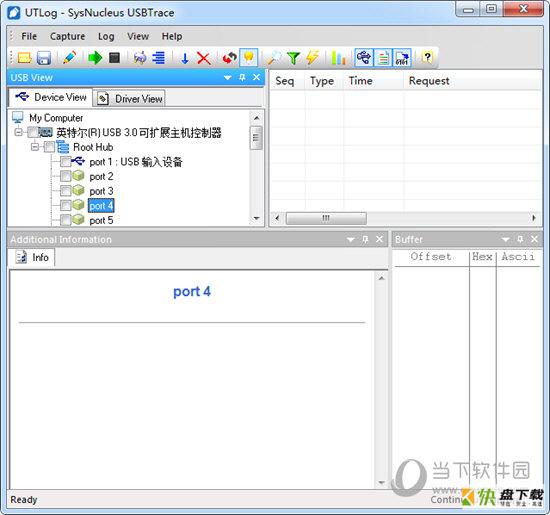Image resolution: width=550 pixels, height=515 pixels.
Task: Check the port 3 checkbox
Action: coord(65,191)
